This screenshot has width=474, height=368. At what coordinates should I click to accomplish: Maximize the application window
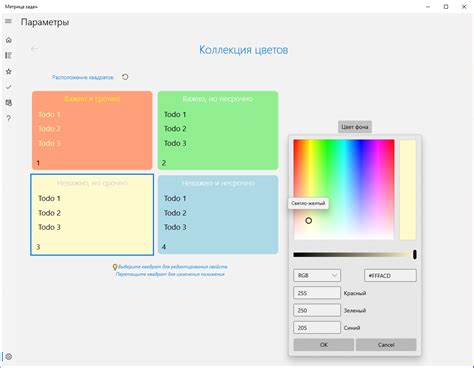click(446, 7)
